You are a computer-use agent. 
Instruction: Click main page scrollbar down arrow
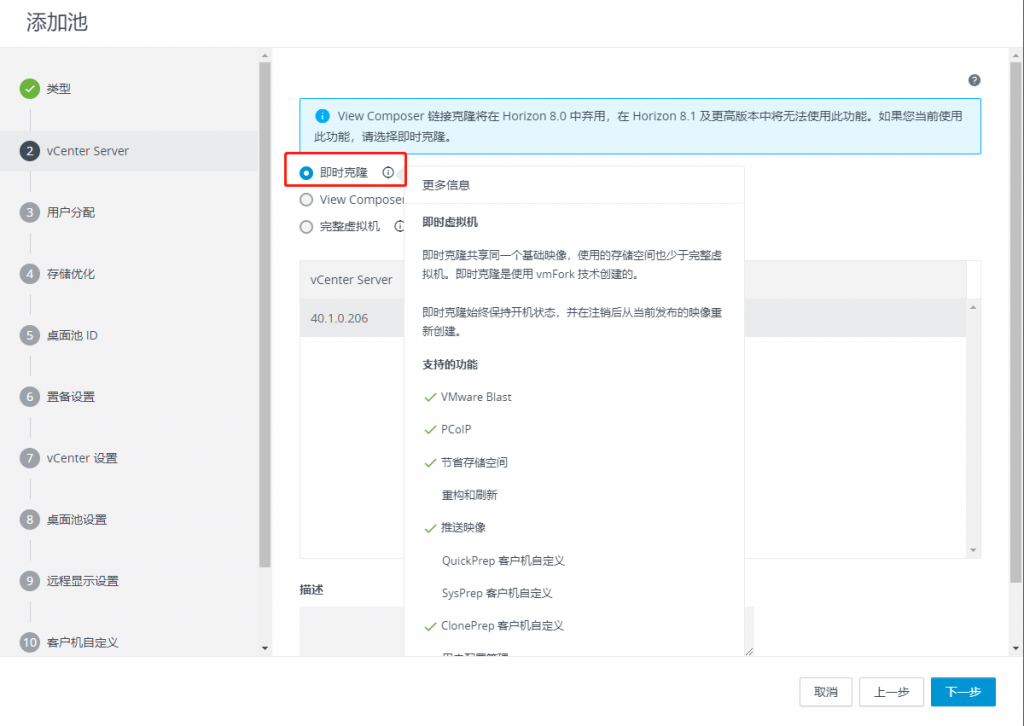point(1015,648)
